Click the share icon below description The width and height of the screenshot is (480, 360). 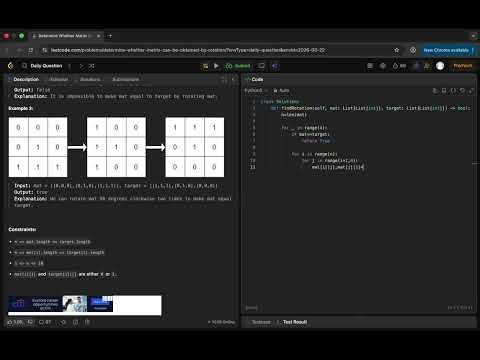coord(76,322)
